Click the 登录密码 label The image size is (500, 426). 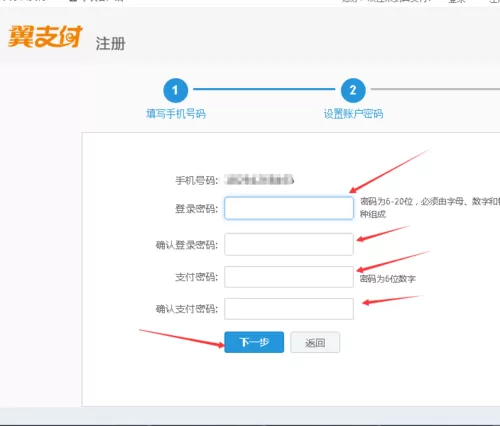pos(197,209)
